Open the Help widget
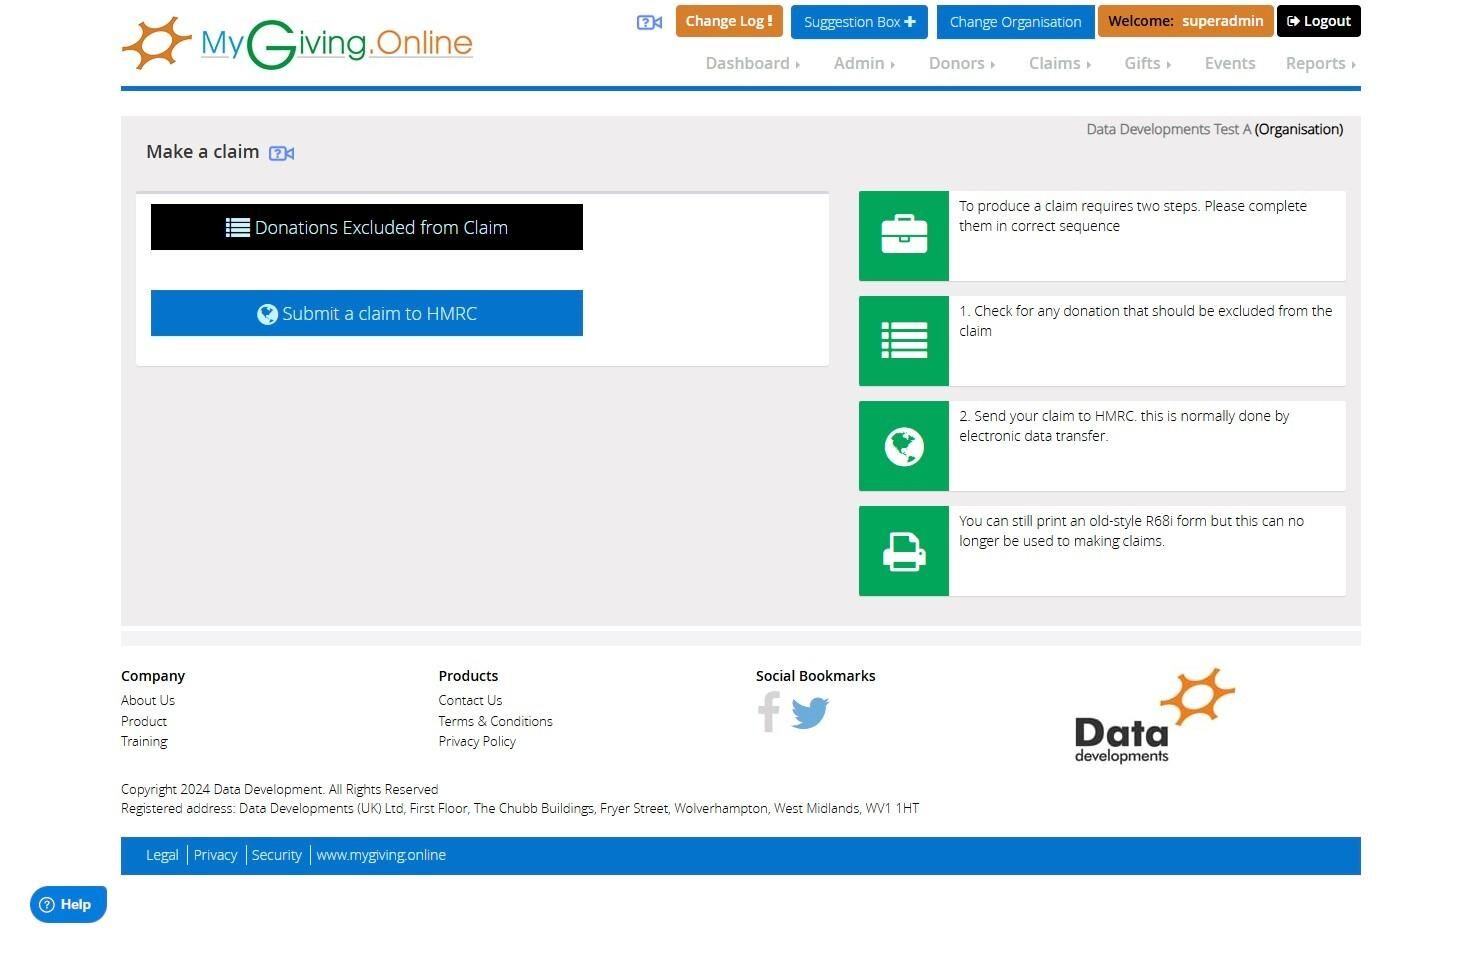The height and width of the screenshot is (956, 1482). 68,904
